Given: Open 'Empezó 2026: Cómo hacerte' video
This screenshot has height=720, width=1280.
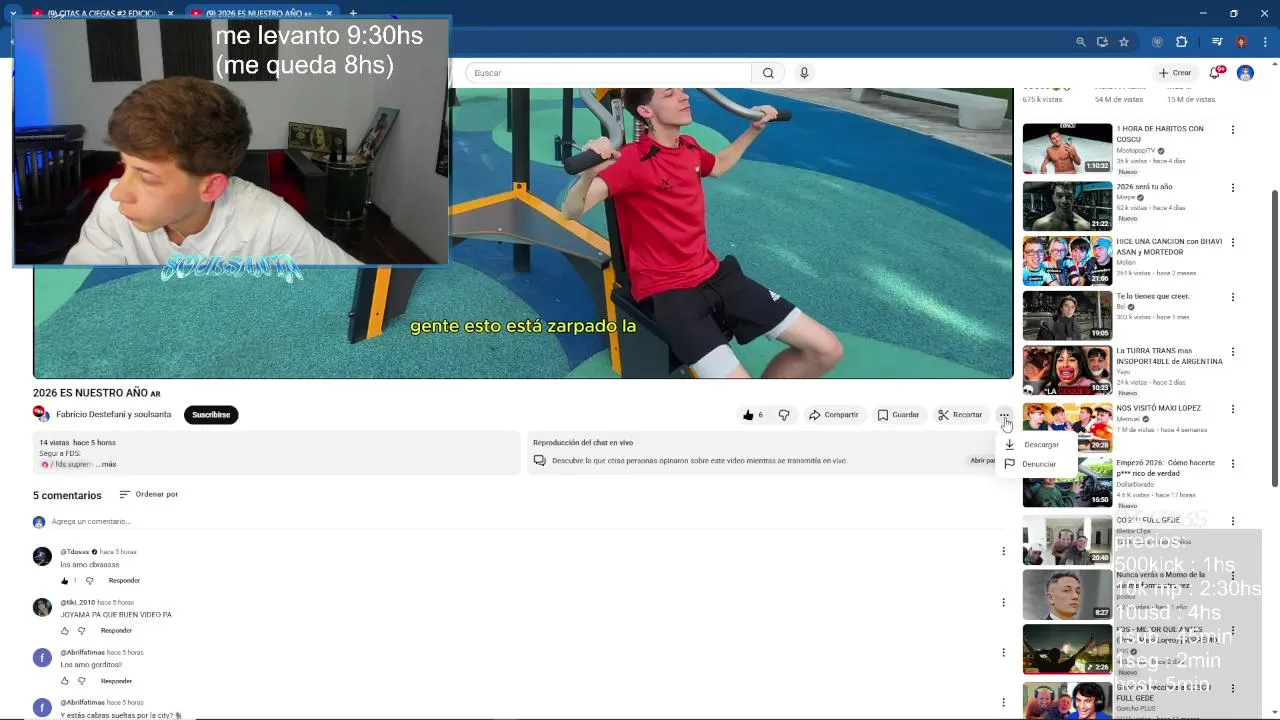Looking at the screenshot, I should click(x=1165, y=468).
